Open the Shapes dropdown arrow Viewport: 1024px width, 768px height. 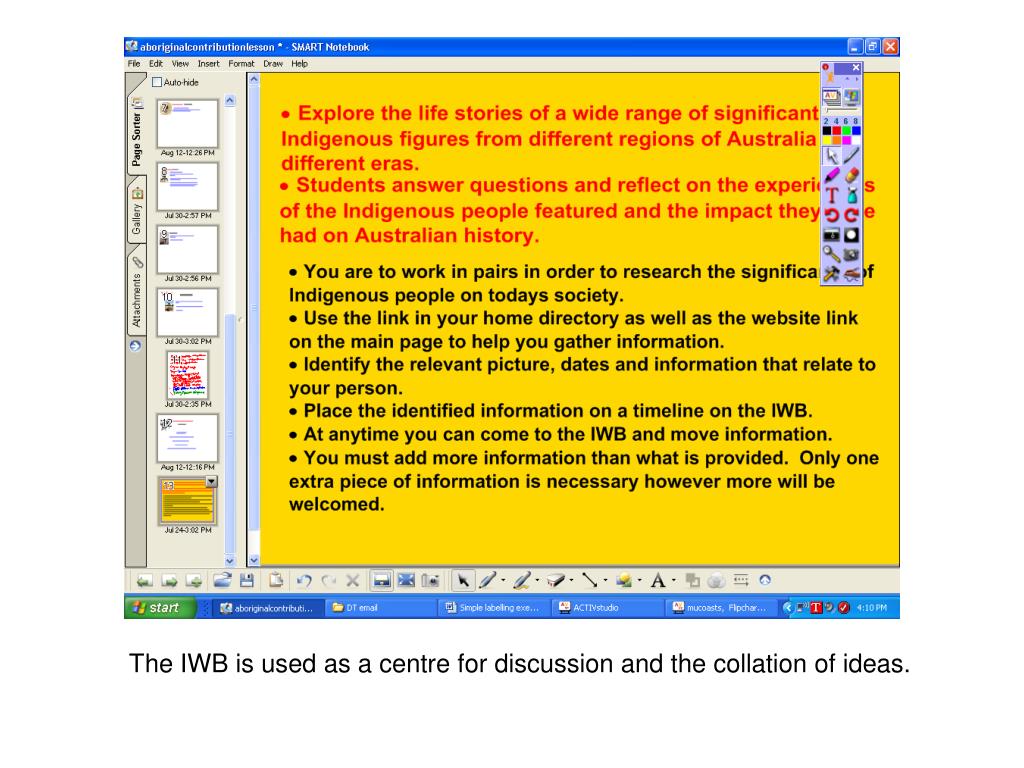pos(639,580)
